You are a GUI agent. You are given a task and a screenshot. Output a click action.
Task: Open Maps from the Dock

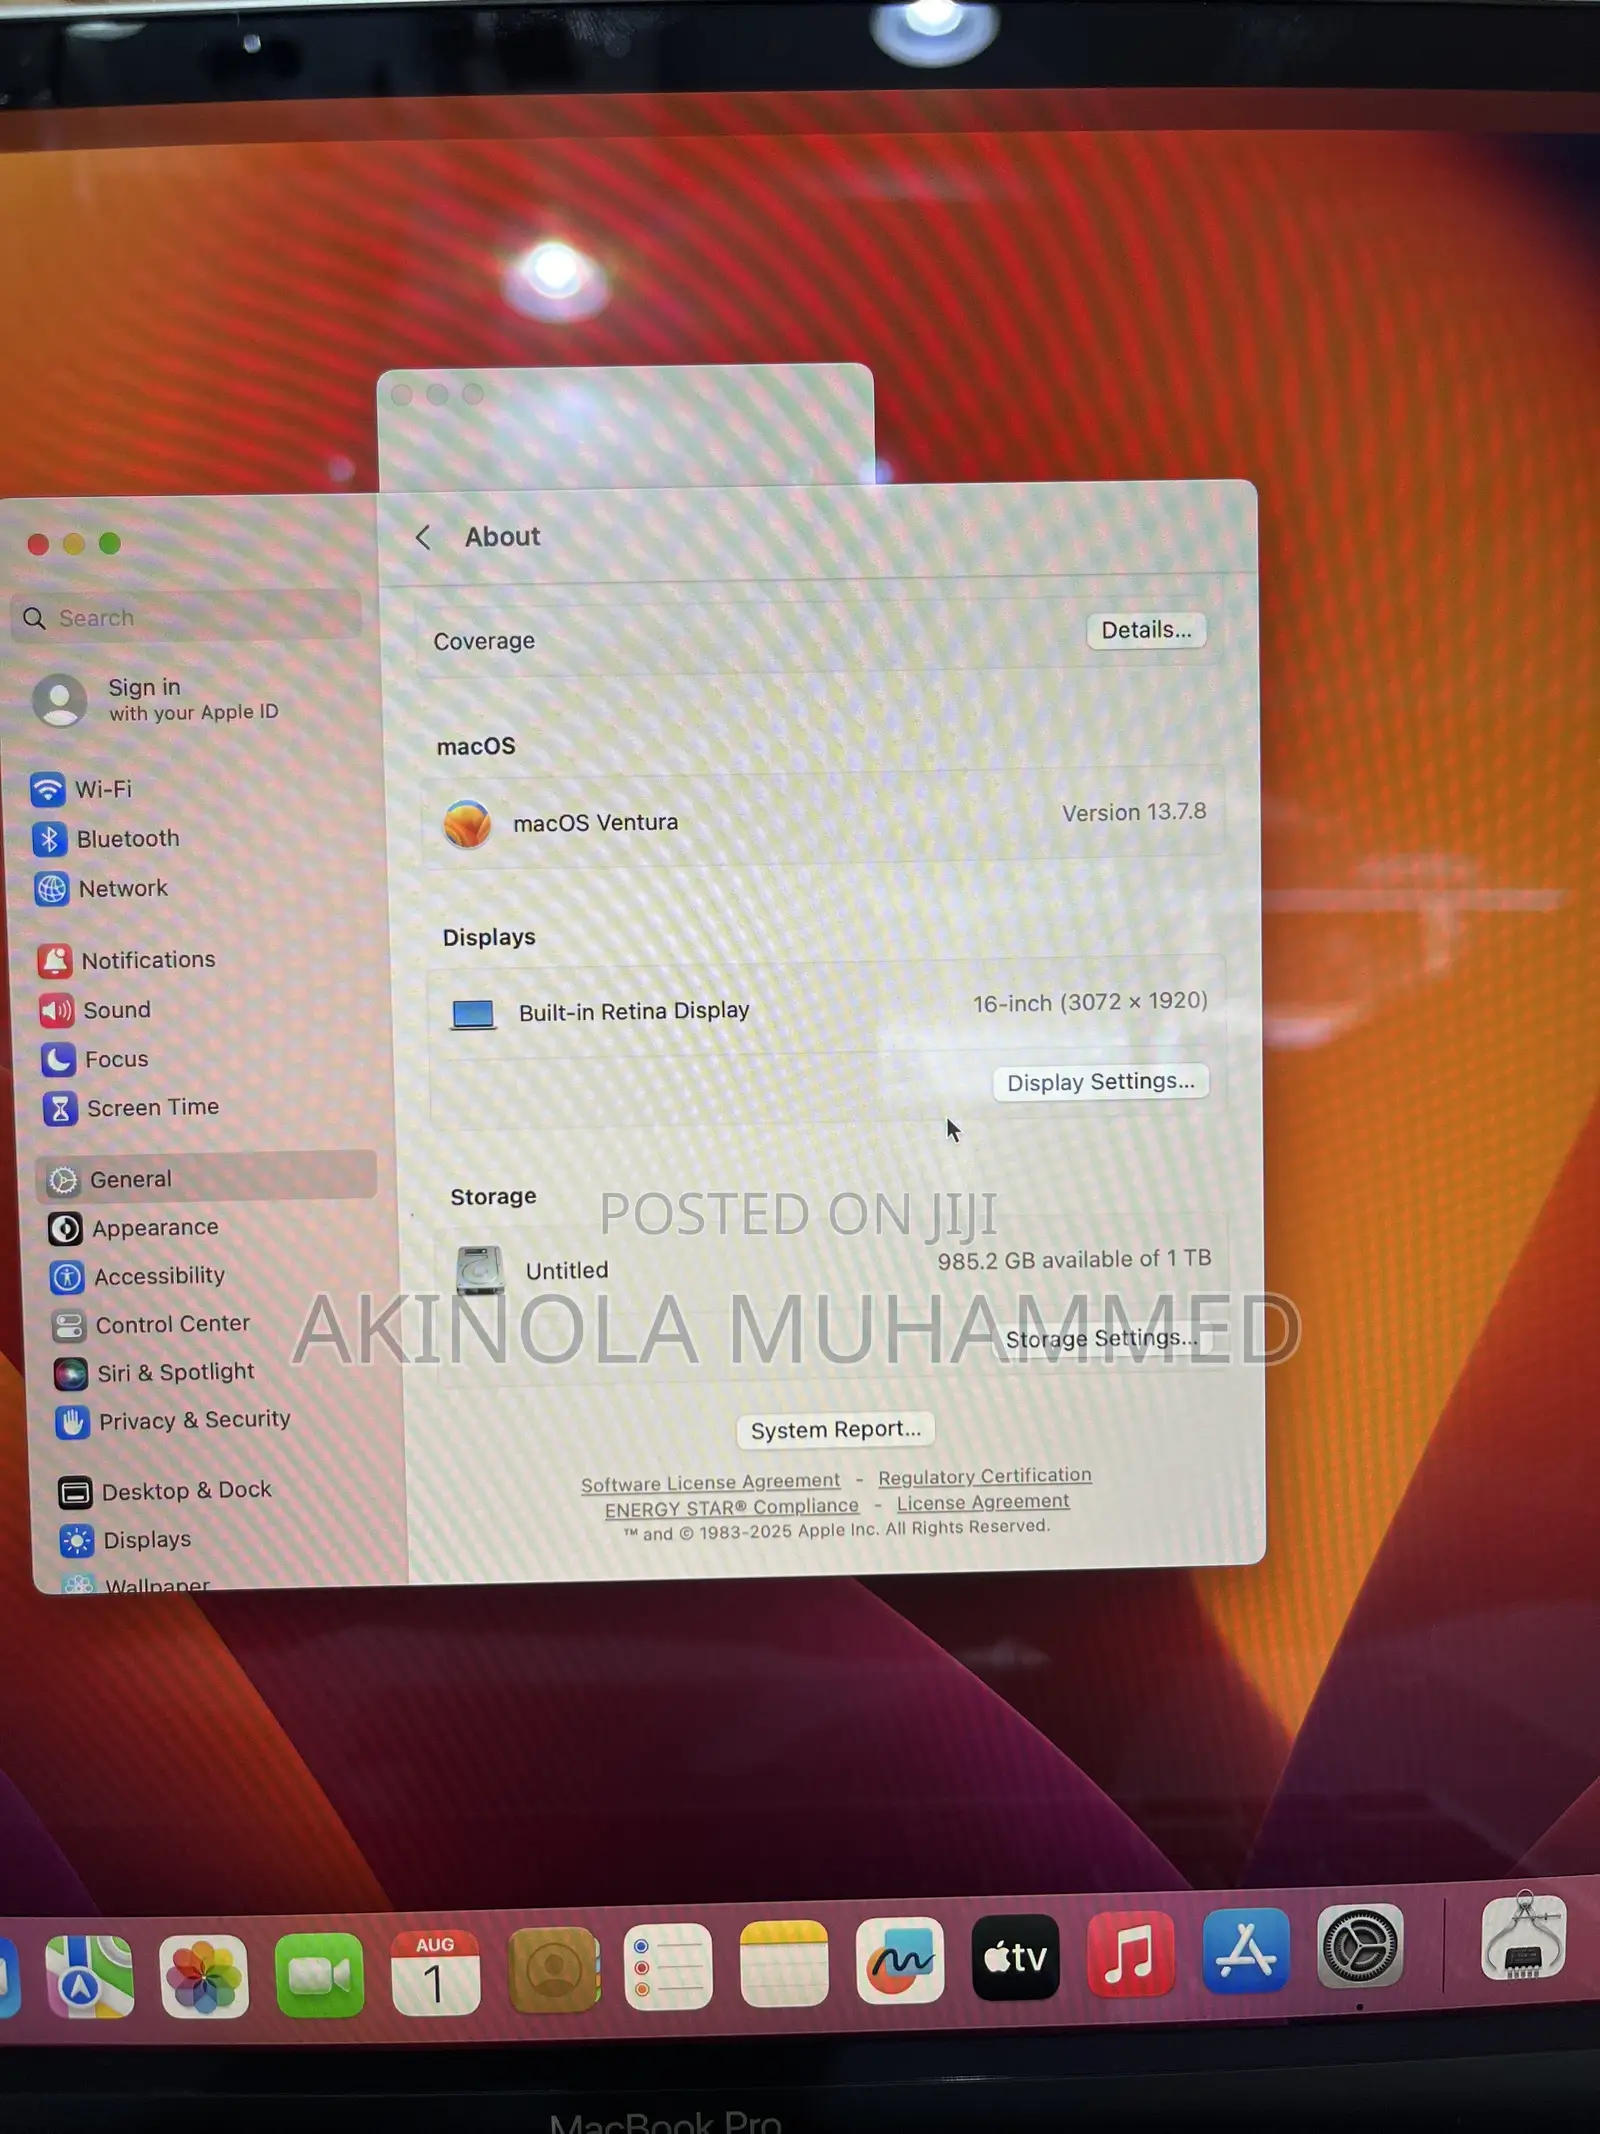point(89,1977)
